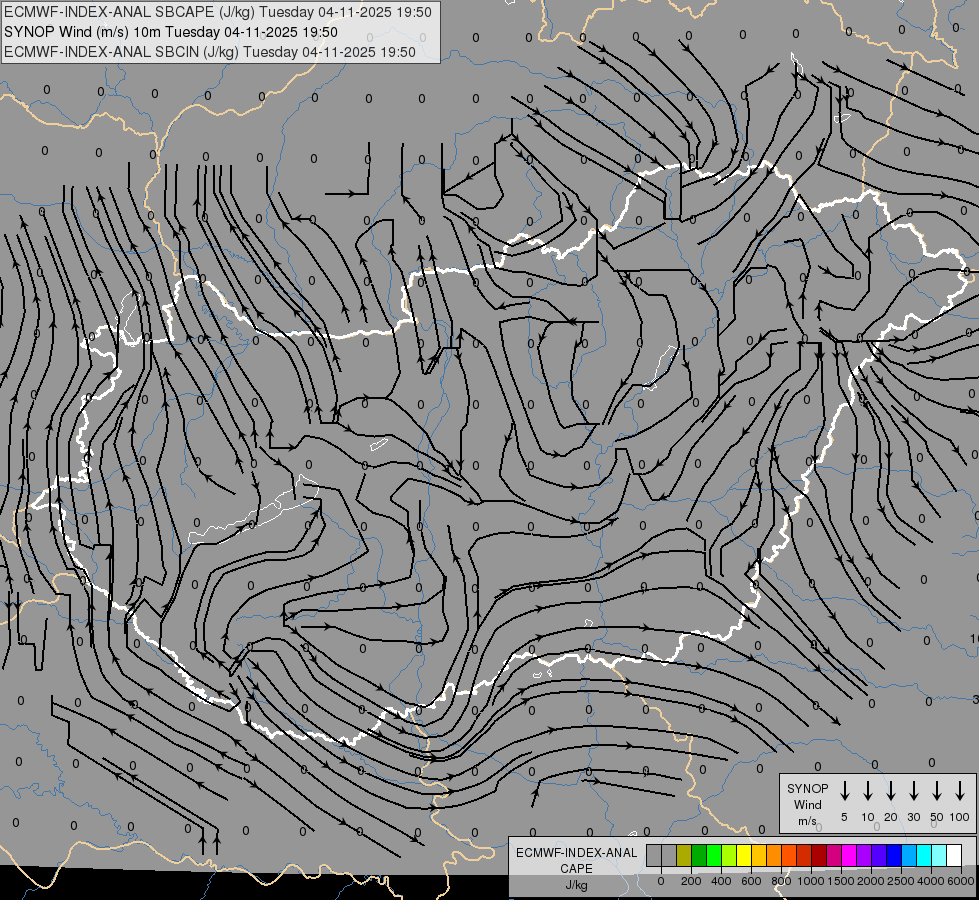Pick the purple swatch left of 2000
979x900 pixels.
(865, 855)
